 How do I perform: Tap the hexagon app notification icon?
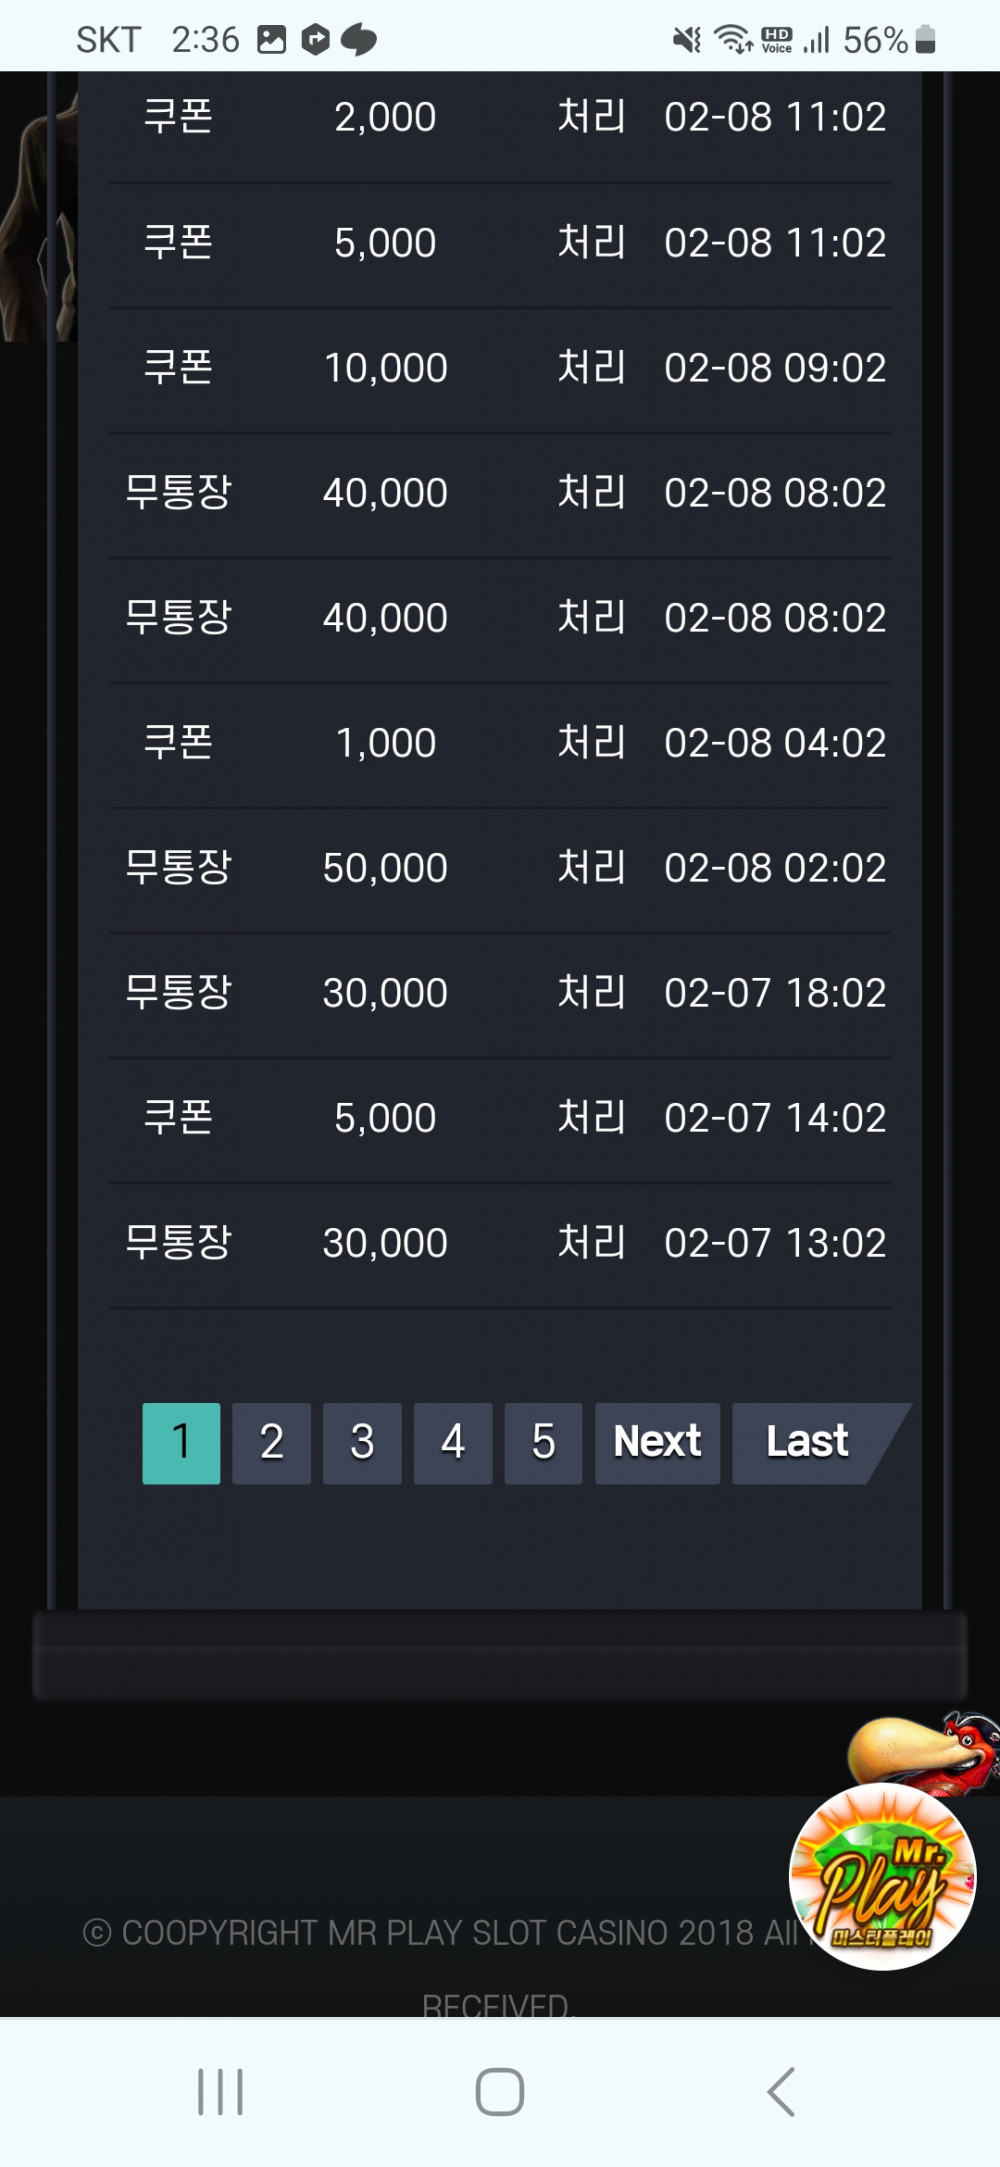point(316,40)
